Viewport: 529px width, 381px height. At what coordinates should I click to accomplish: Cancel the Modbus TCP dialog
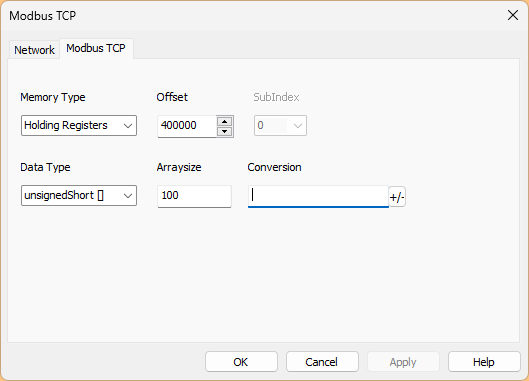click(x=322, y=362)
